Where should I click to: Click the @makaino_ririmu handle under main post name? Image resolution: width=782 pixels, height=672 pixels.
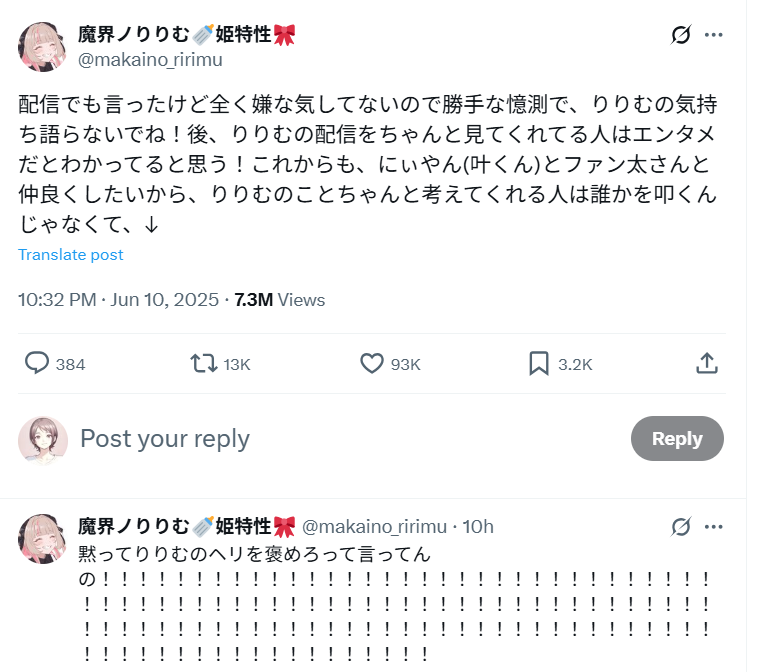pos(150,60)
